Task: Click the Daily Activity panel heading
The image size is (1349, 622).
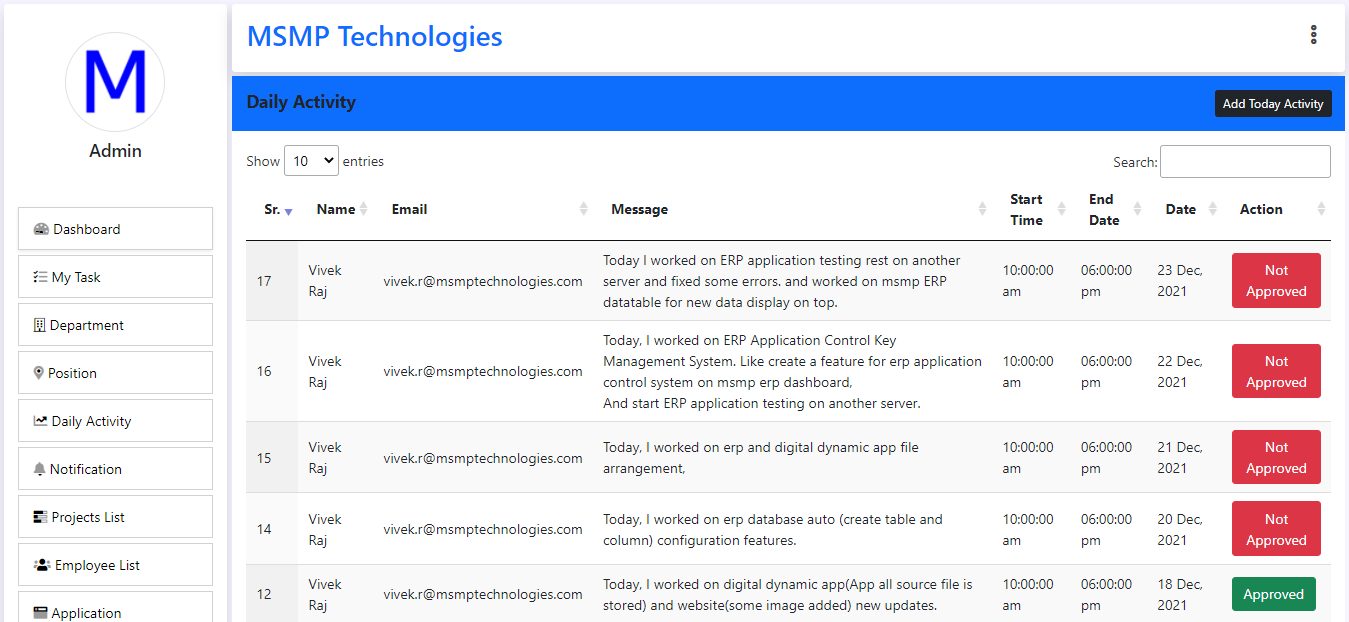Action: [301, 102]
